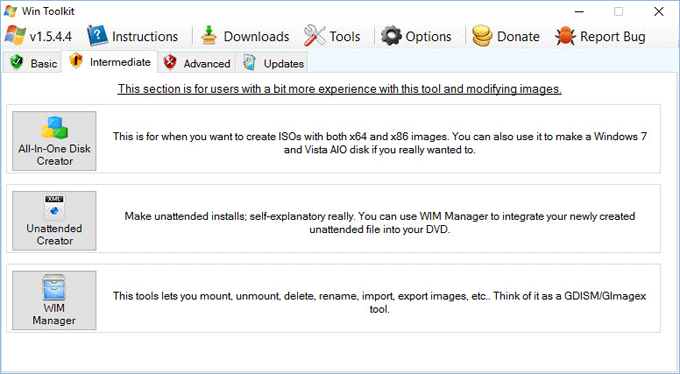Open the Instructions help book icon
This screenshot has width=680, height=374.
pyautogui.click(x=97, y=36)
